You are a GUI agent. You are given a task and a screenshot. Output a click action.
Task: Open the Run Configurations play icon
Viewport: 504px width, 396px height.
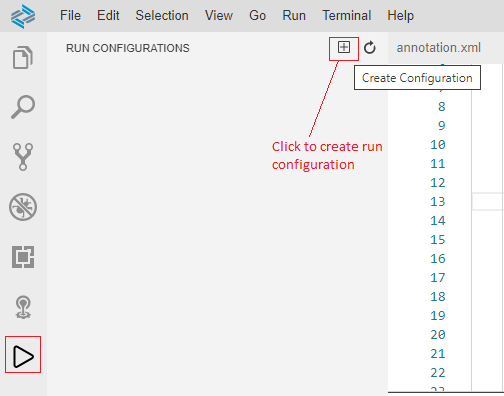tap(23, 357)
